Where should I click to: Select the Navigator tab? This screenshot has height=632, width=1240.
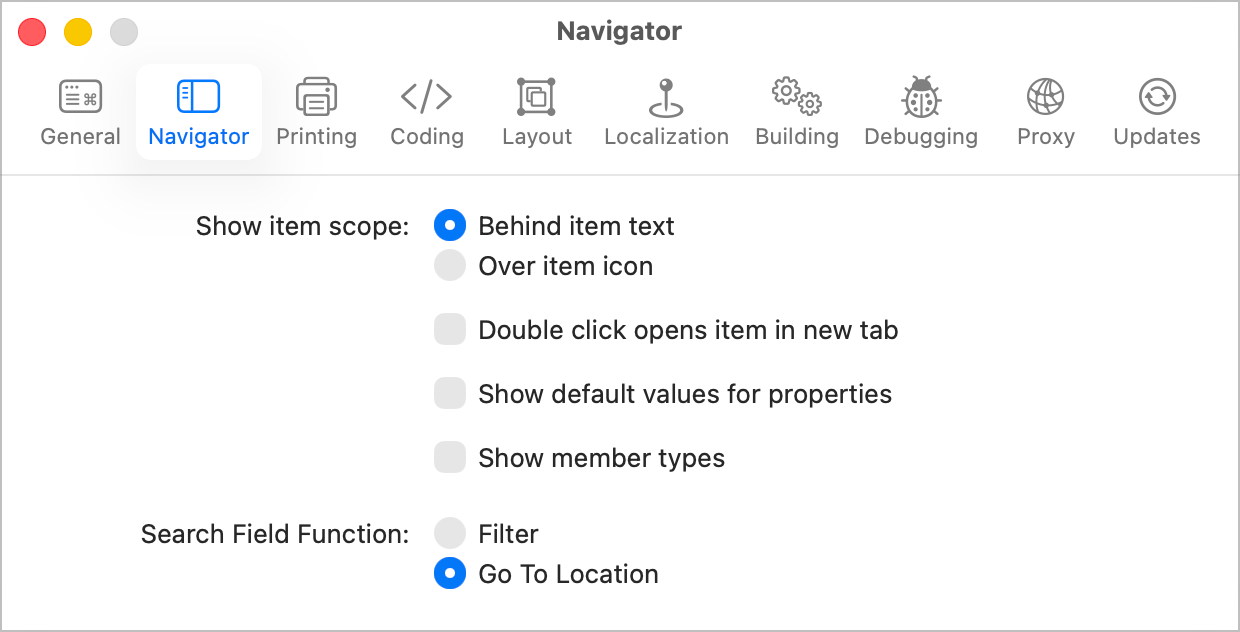tap(198, 110)
